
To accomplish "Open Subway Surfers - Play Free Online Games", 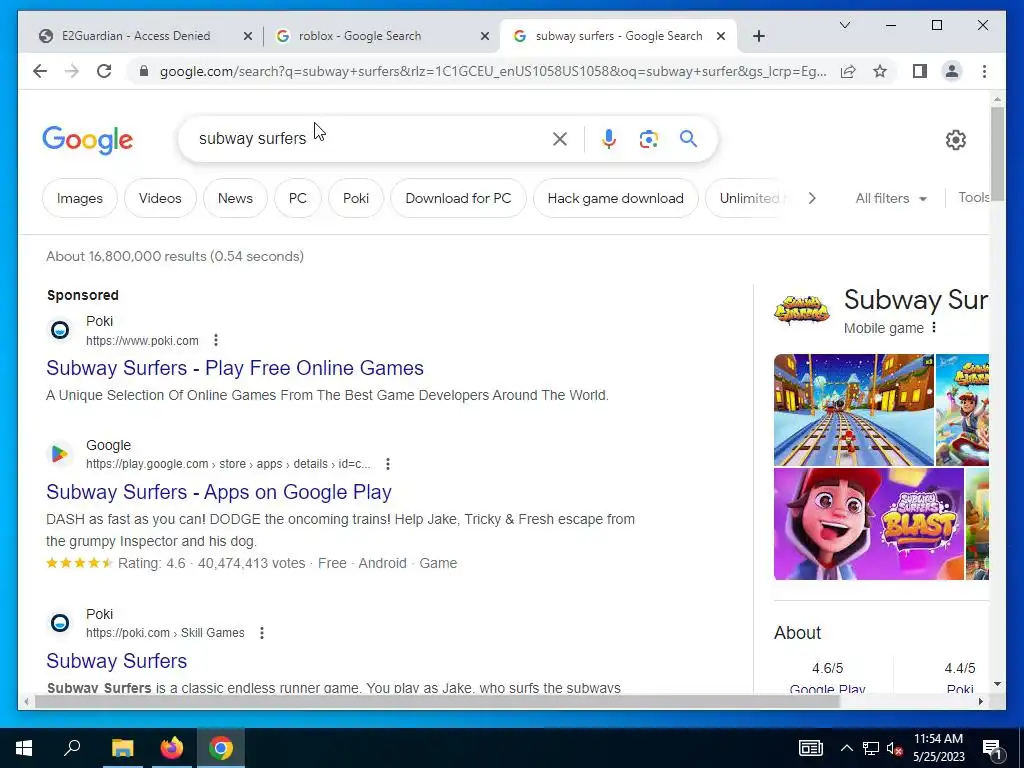I will click(x=235, y=368).
